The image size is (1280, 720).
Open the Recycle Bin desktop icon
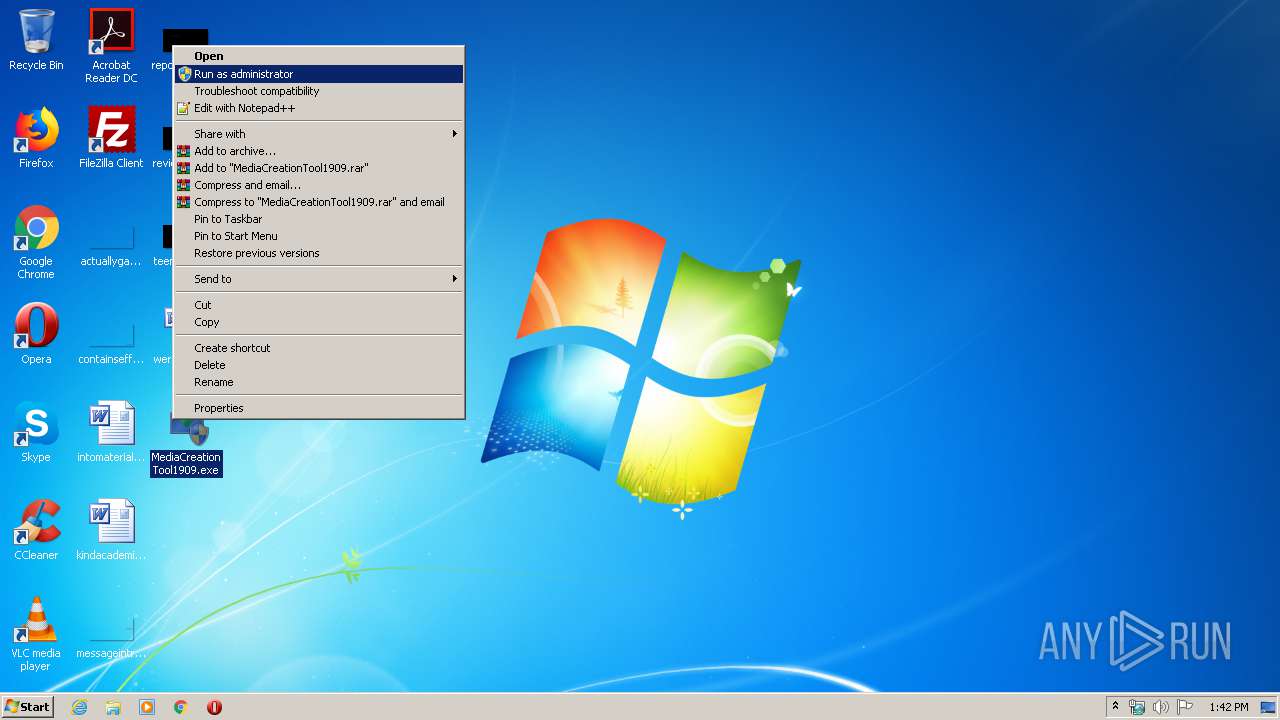pos(36,40)
